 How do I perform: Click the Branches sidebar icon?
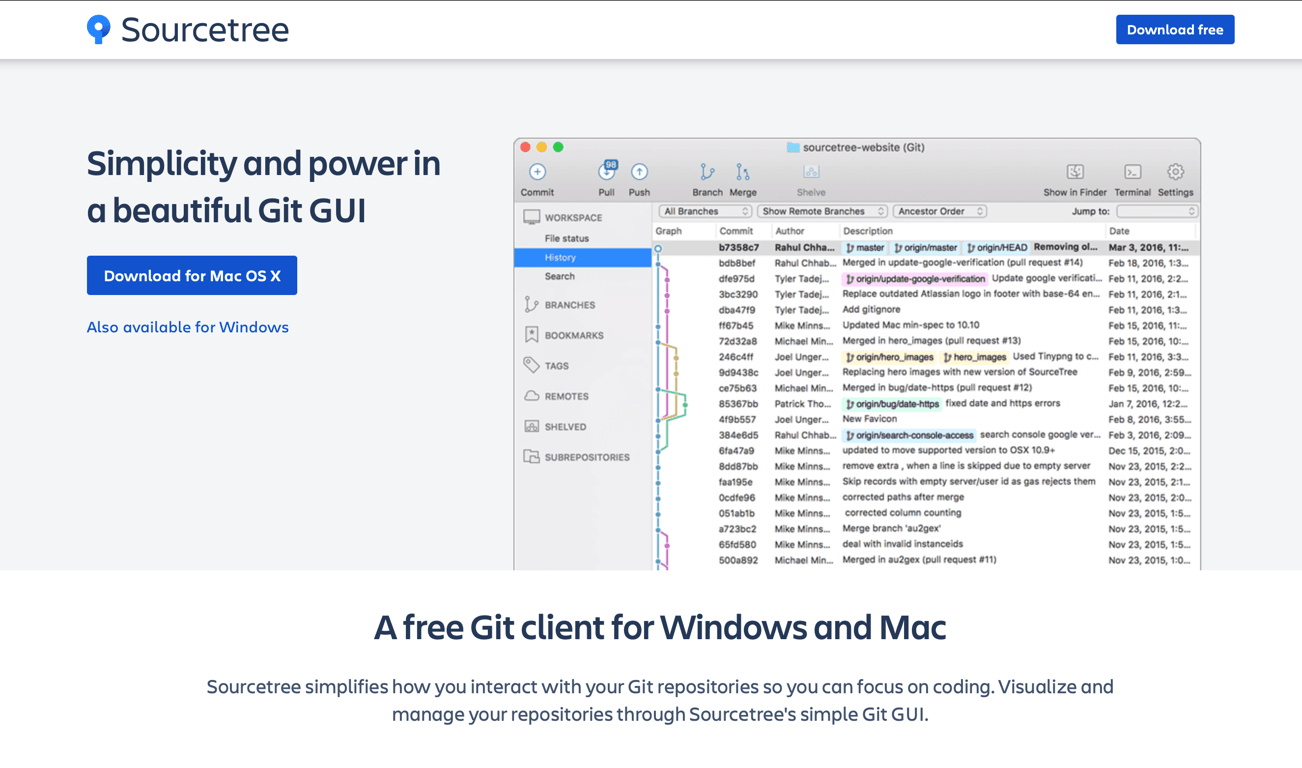coord(531,304)
